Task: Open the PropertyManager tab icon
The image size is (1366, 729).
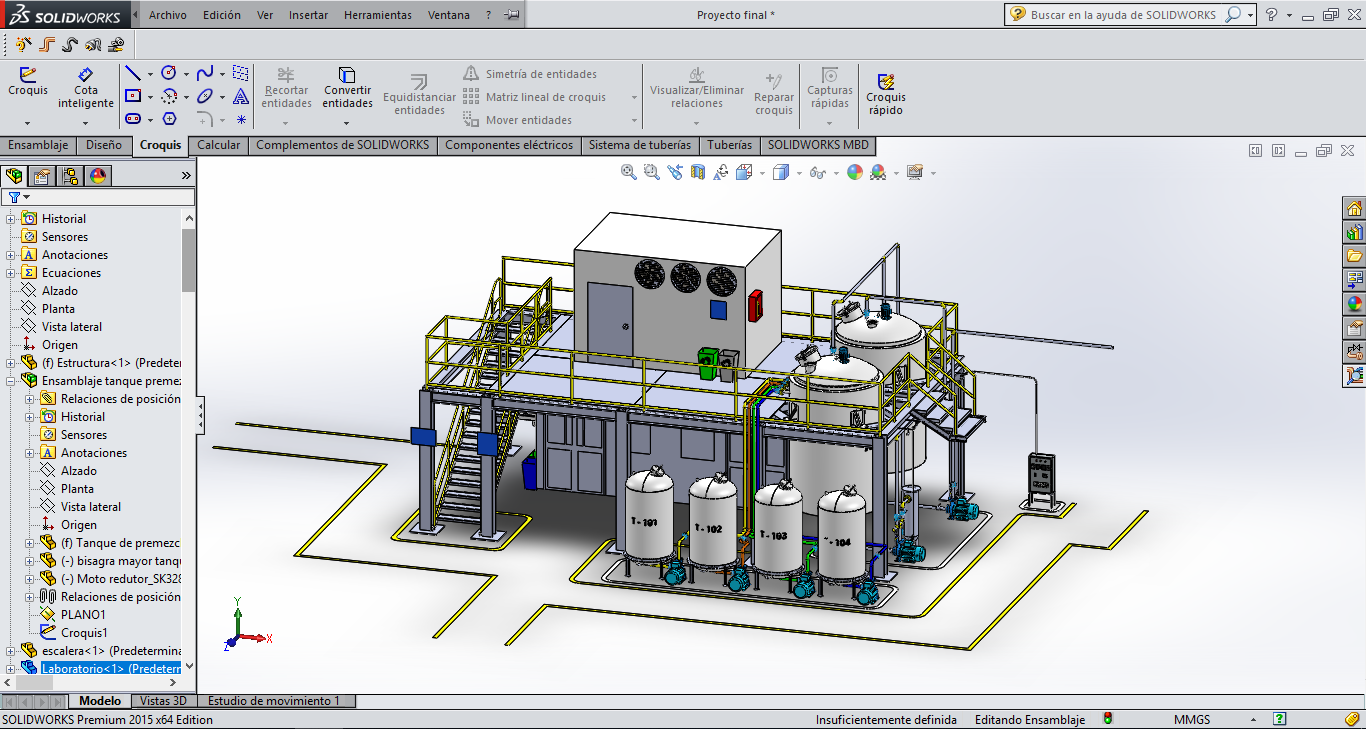Action: 41,176
